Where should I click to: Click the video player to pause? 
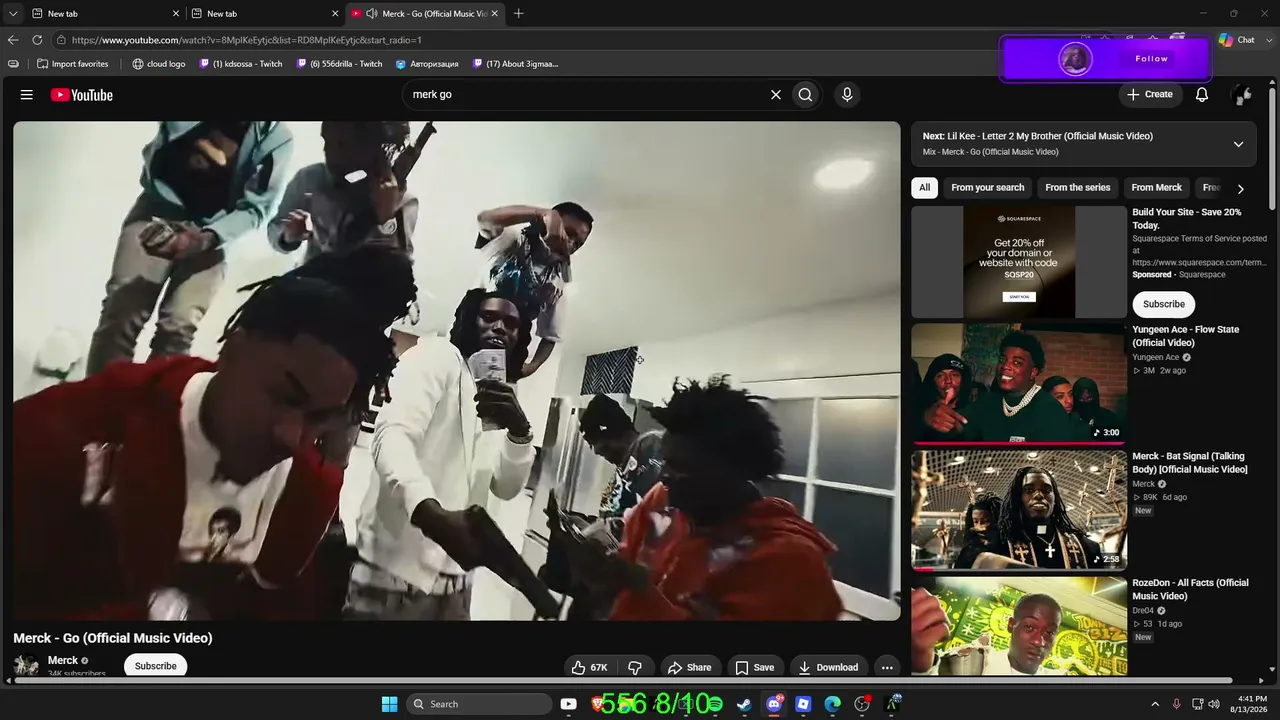(457, 371)
